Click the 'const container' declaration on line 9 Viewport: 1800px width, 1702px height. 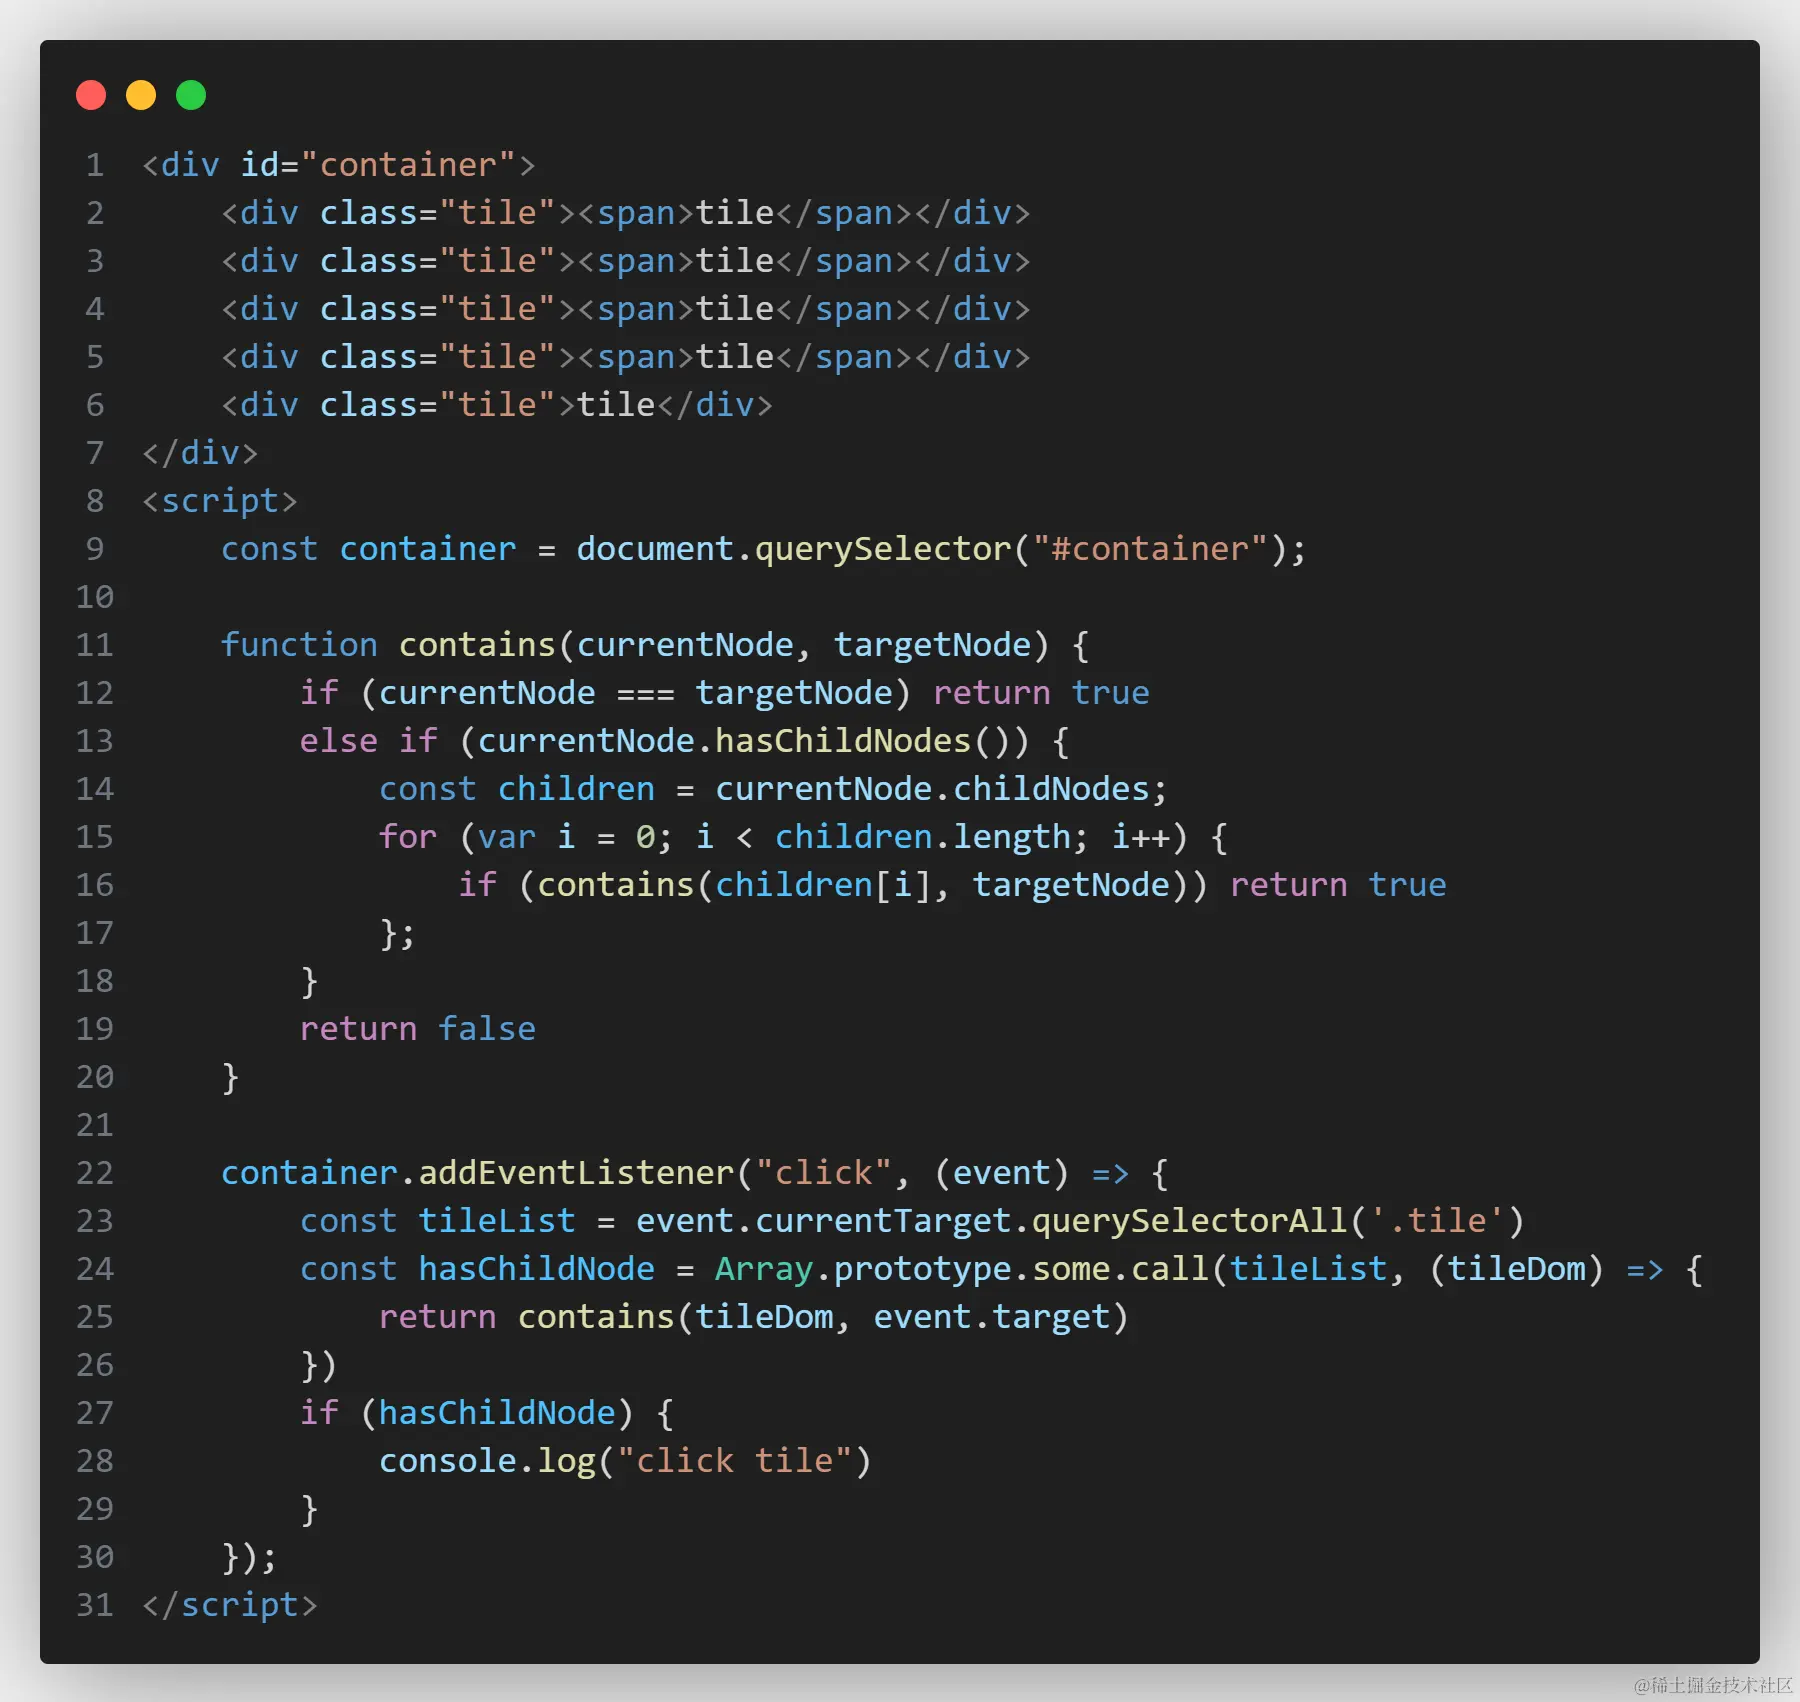tap(368, 549)
